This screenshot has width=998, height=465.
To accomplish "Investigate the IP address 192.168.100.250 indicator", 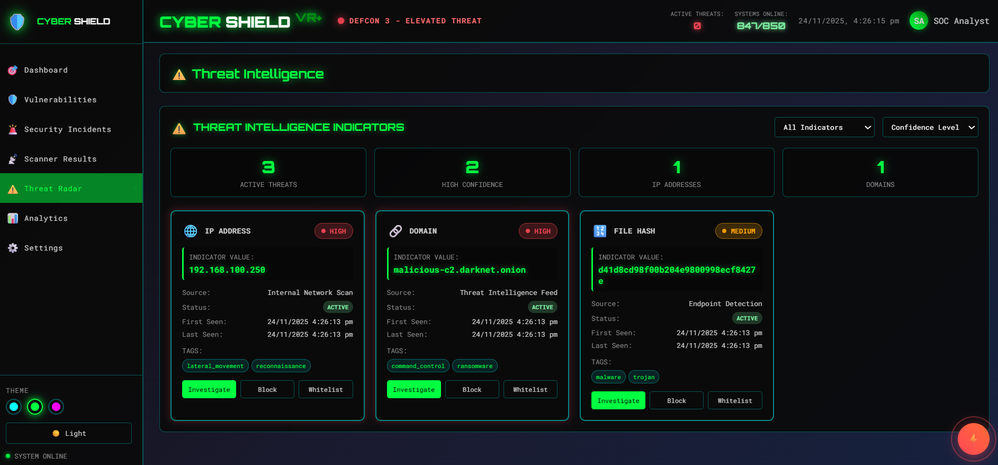I will coord(209,389).
